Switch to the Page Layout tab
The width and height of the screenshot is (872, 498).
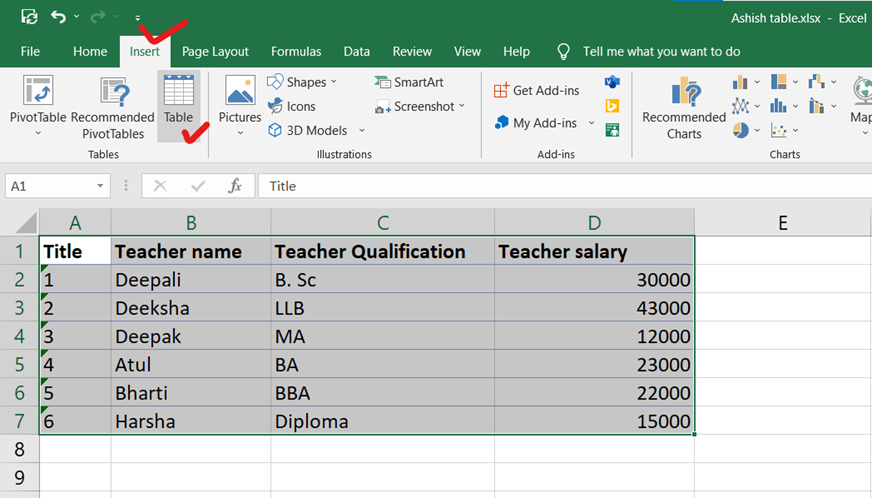click(215, 51)
